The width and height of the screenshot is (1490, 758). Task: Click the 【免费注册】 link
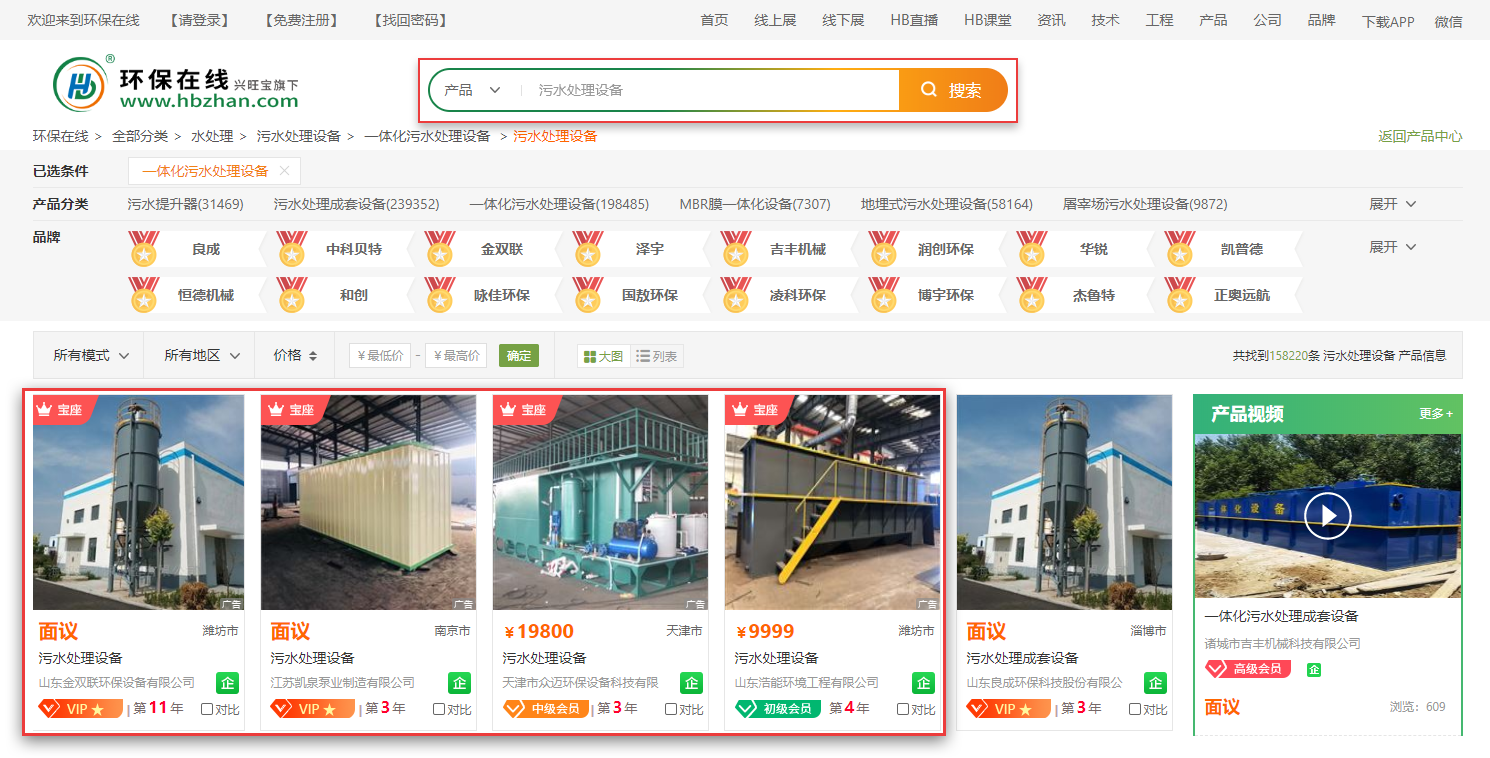(x=301, y=20)
